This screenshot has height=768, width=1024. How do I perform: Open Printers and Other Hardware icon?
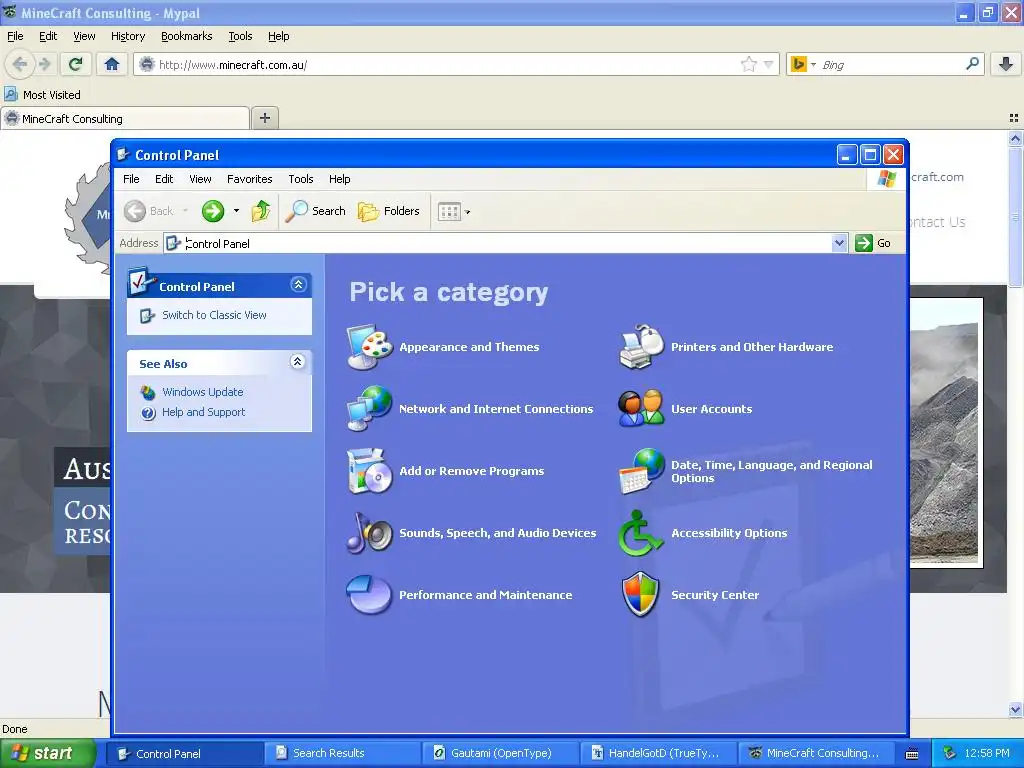coord(641,347)
